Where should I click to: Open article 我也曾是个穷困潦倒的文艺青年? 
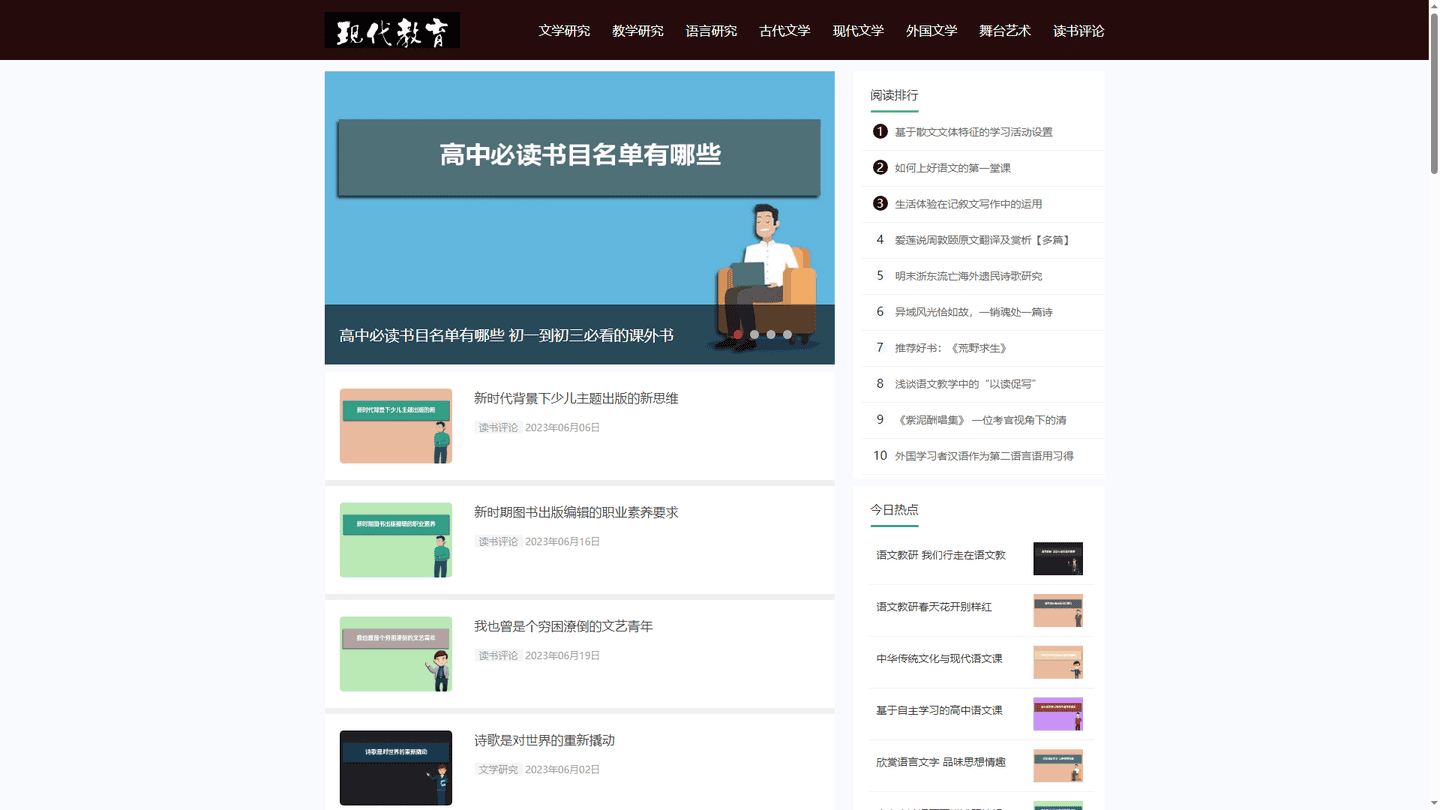click(x=563, y=626)
